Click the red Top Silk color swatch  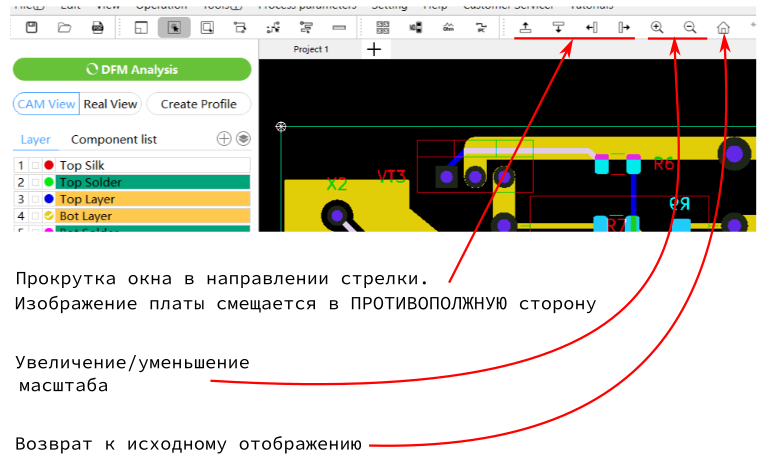[x=48, y=165]
